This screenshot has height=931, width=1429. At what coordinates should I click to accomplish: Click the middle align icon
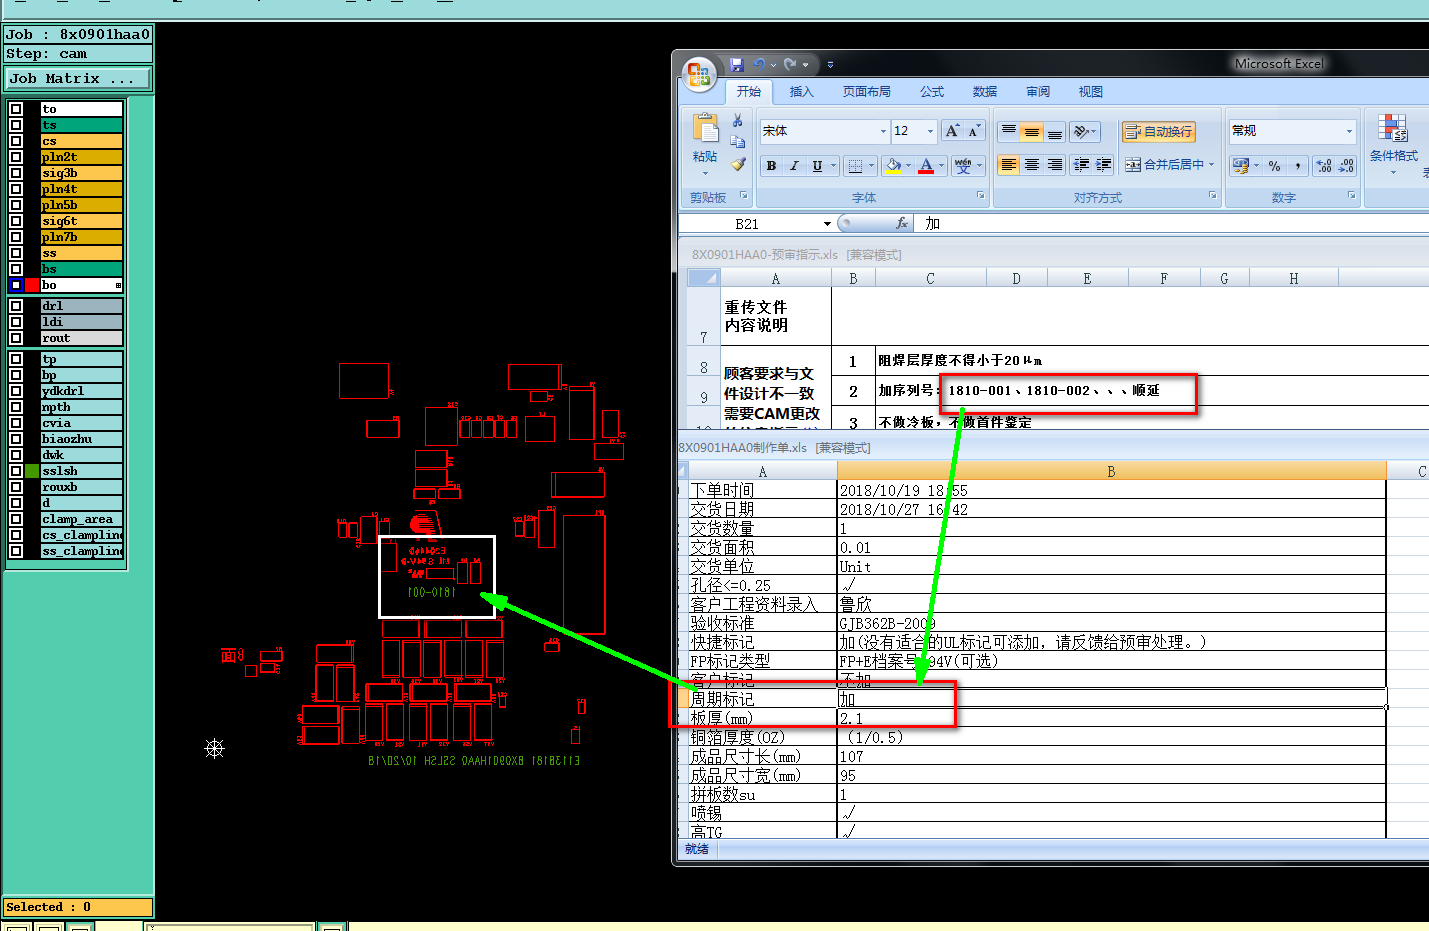[1032, 131]
